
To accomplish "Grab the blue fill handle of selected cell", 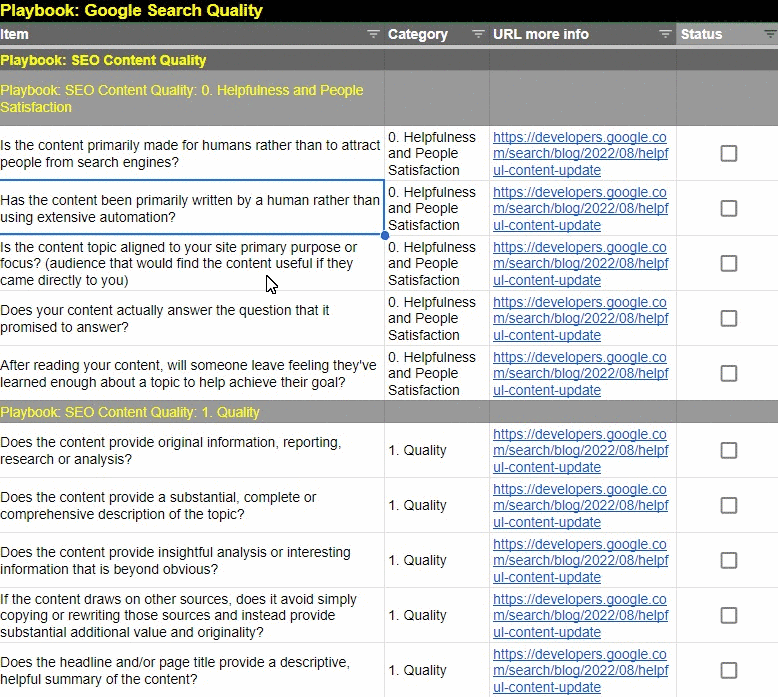I will click(x=385, y=235).
